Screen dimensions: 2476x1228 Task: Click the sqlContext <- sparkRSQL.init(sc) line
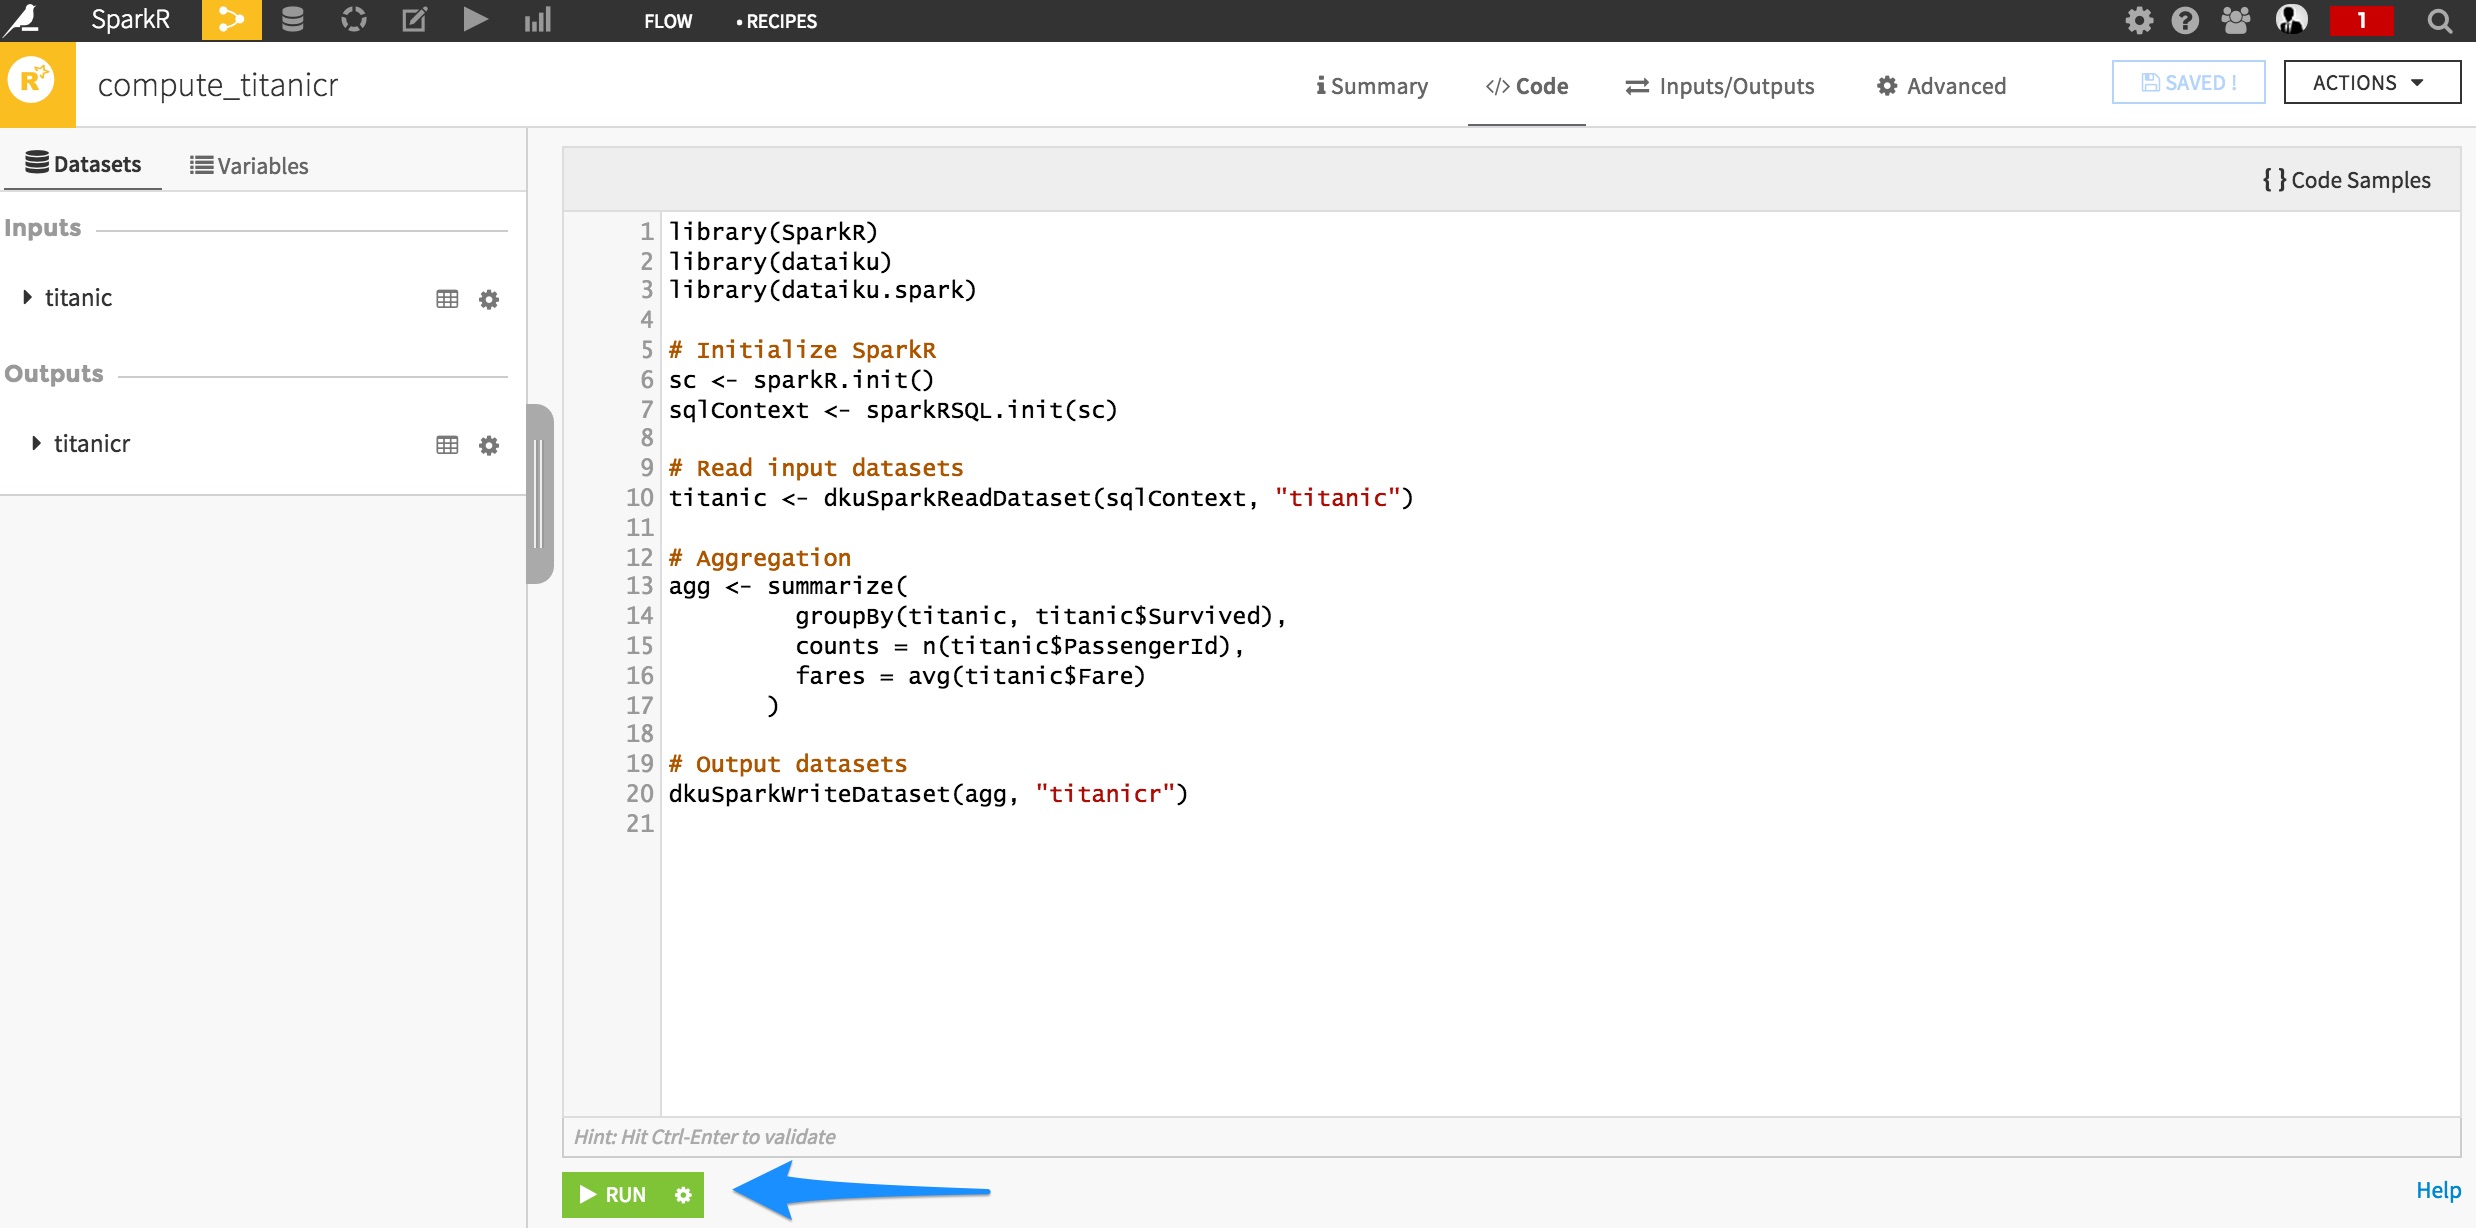coord(893,410)
